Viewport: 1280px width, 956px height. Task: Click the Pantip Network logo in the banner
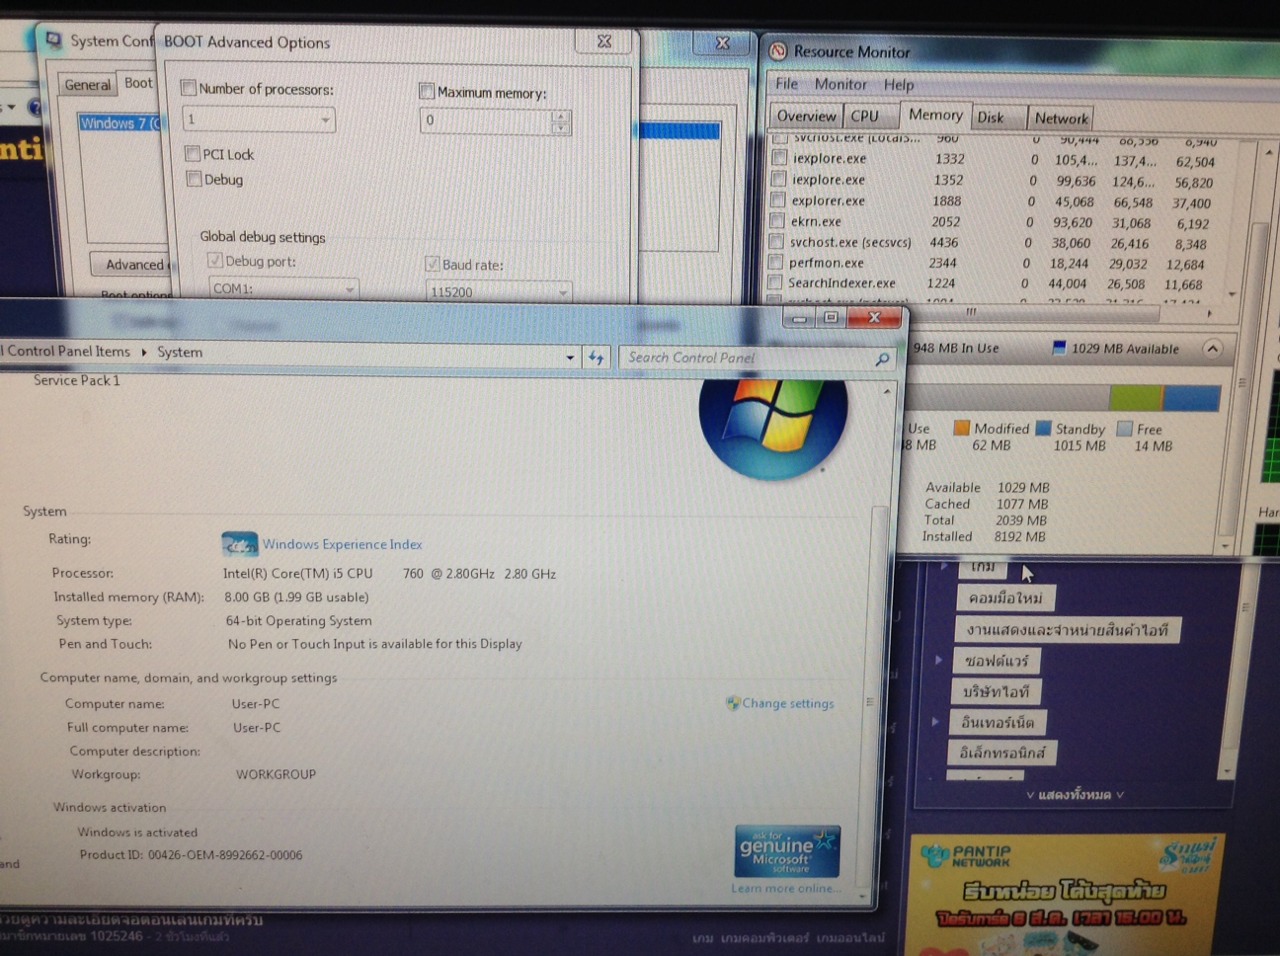click(x=966, y=855)
